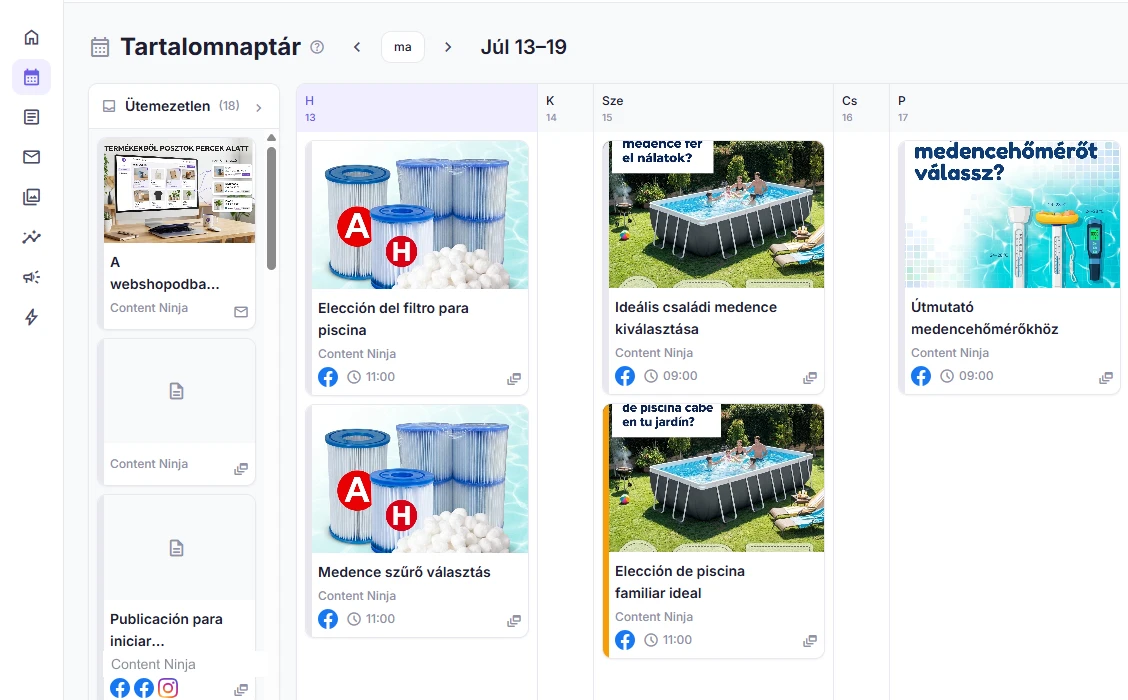Viewport: 1128px width, 700px height.
Task: Click clock icon on 'Elección del filtro' card
Action: click(x=354, y=377)
